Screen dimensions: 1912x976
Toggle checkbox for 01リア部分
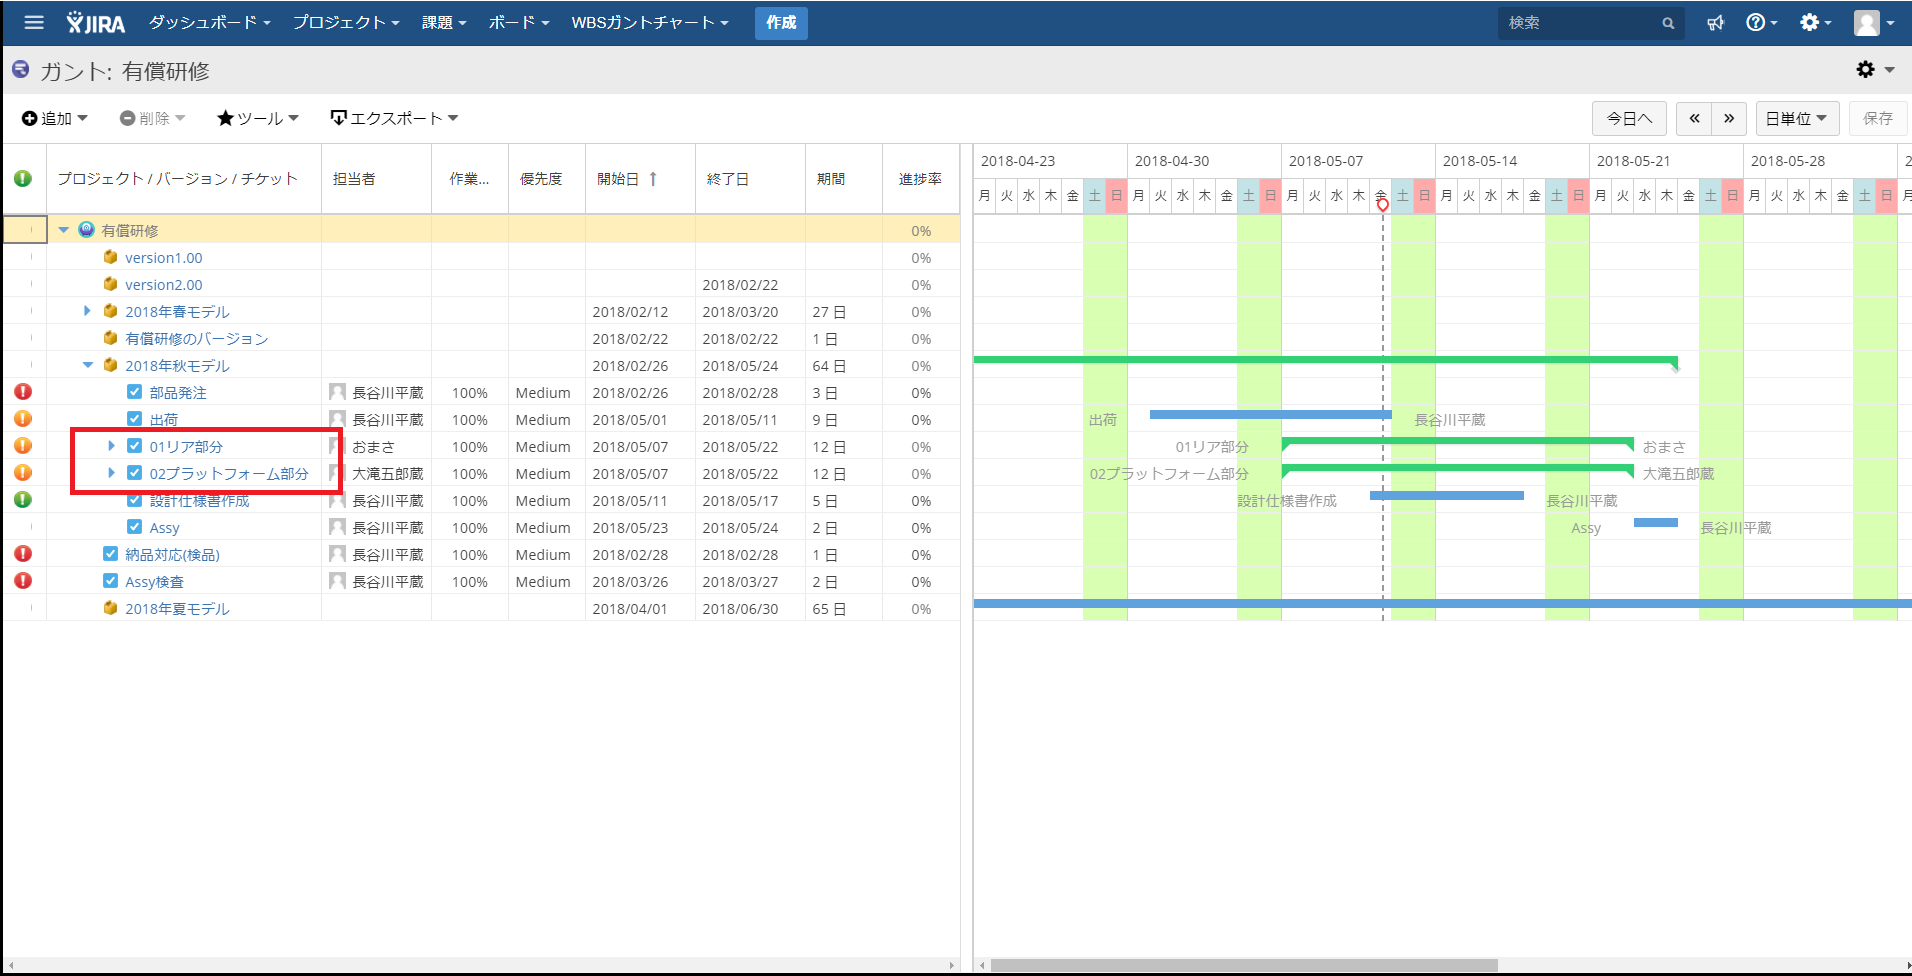[x=135, y=446]
